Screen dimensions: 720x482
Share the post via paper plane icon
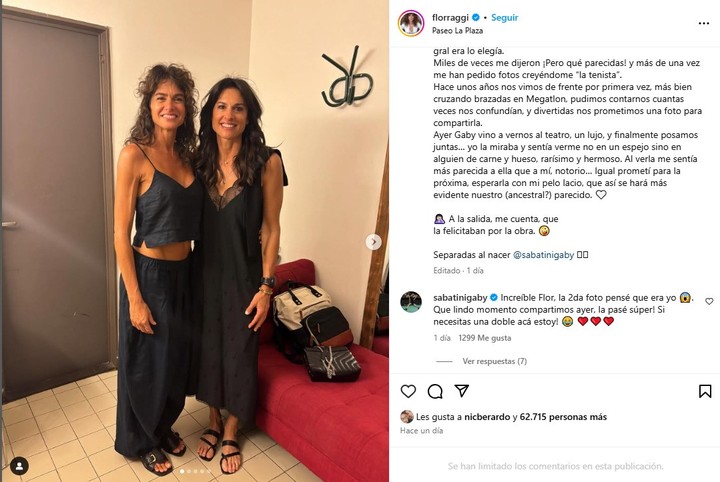click(x=461, y=391)
